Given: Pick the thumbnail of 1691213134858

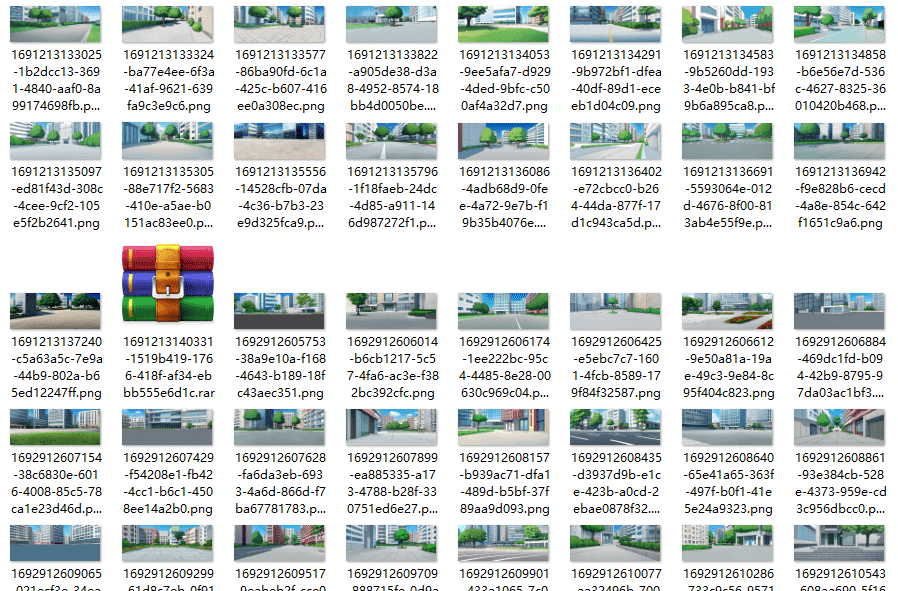Looking at the screenshot, I should pos(840,22).
